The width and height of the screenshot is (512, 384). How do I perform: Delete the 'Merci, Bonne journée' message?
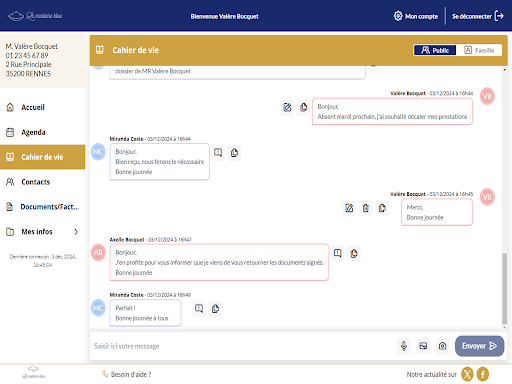click(x=366, y=208)
